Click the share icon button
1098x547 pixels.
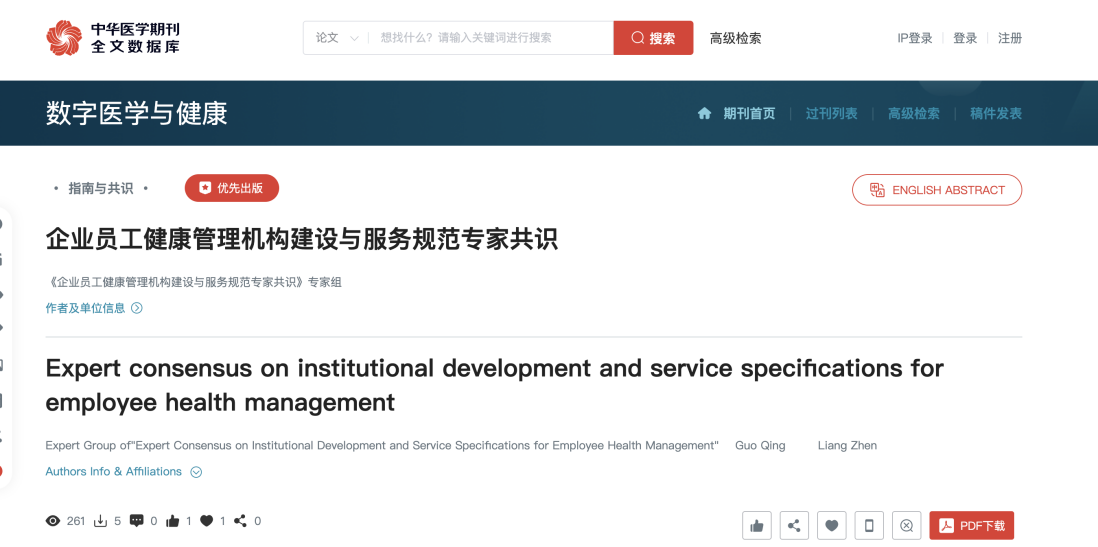click(x=794, y=525)
